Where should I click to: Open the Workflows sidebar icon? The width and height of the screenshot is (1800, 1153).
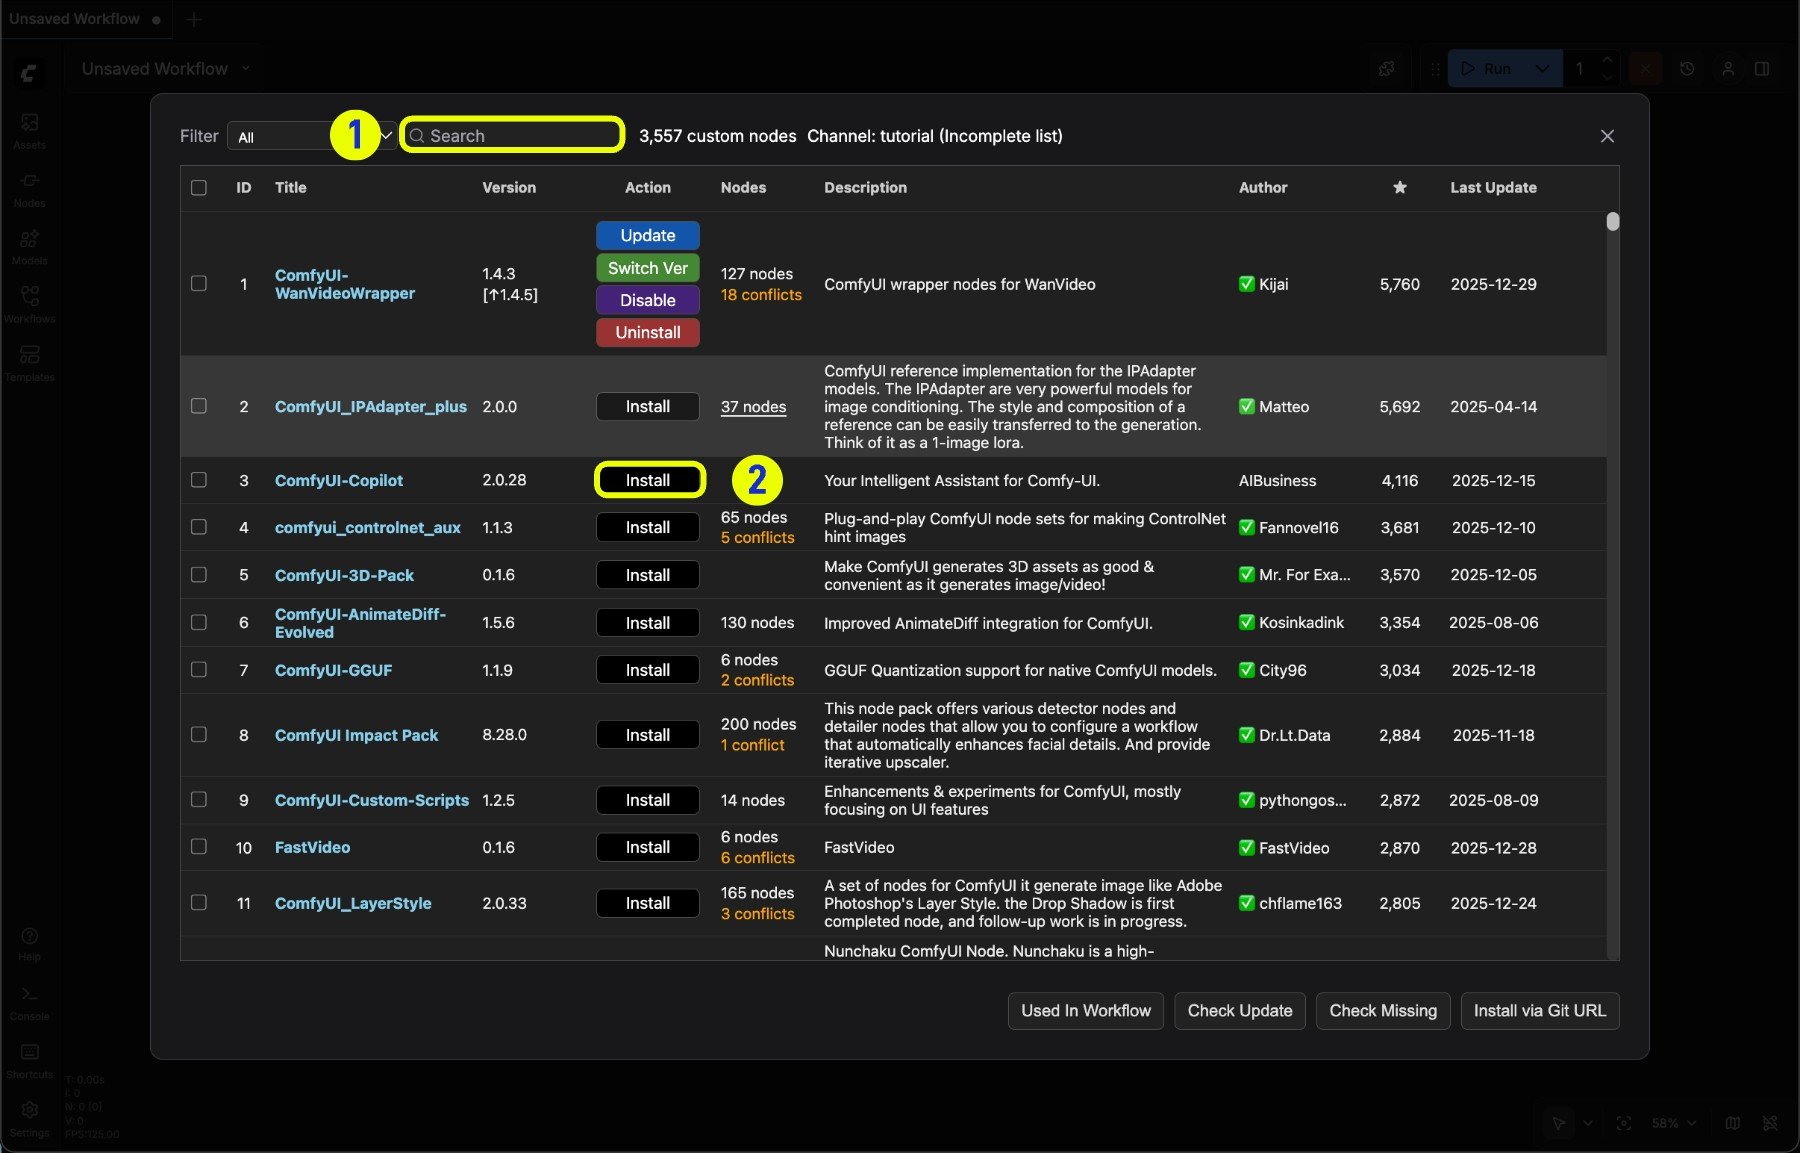(x=29, y=305)
